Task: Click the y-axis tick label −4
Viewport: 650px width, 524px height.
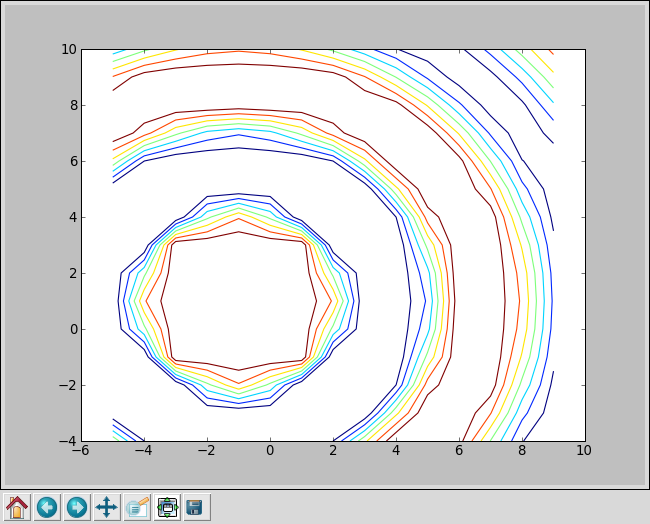Action: [x=67, y=441]
